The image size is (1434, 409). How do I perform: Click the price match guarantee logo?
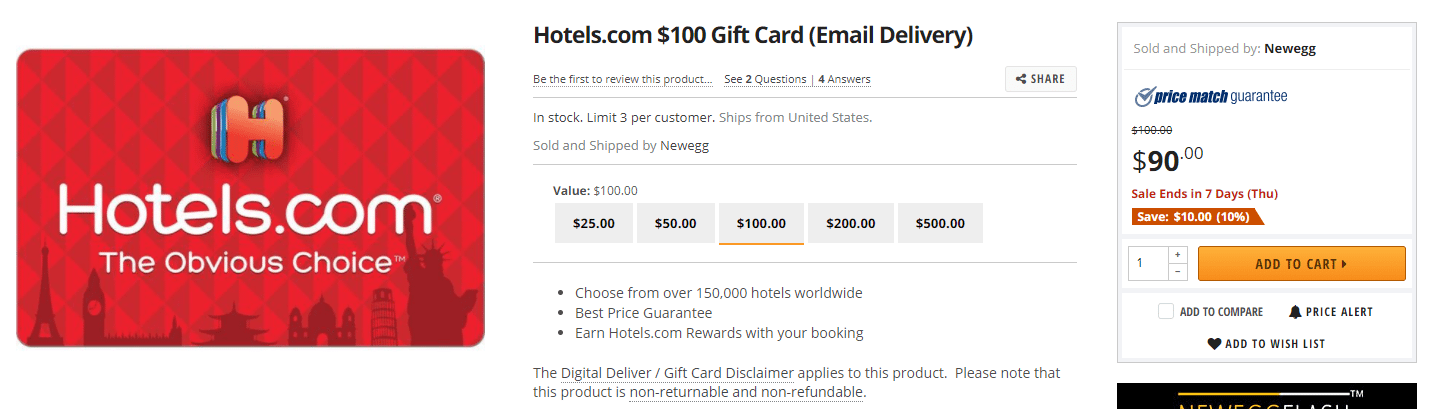pyautogui.click(x=1211, y=97)
